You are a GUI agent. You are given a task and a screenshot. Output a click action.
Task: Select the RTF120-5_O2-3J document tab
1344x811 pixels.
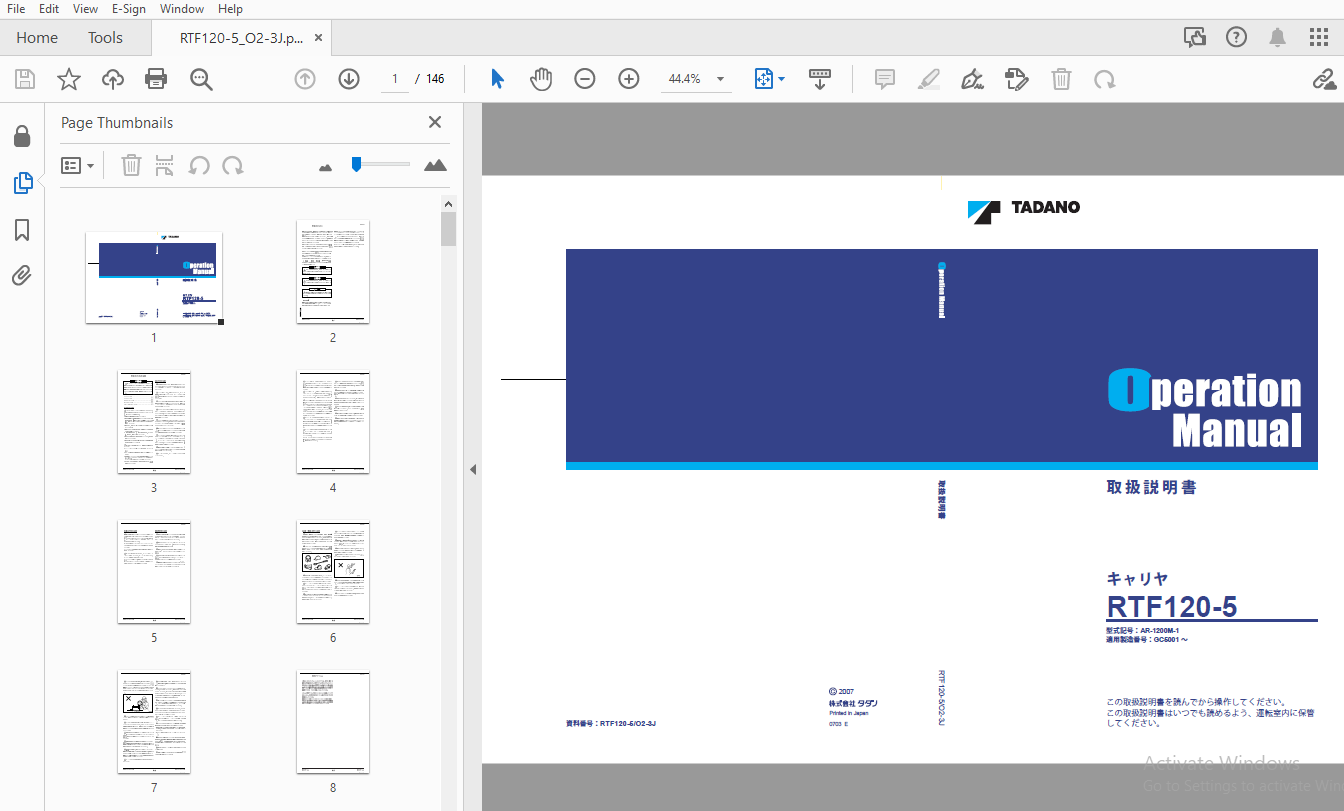pos(242,38)
